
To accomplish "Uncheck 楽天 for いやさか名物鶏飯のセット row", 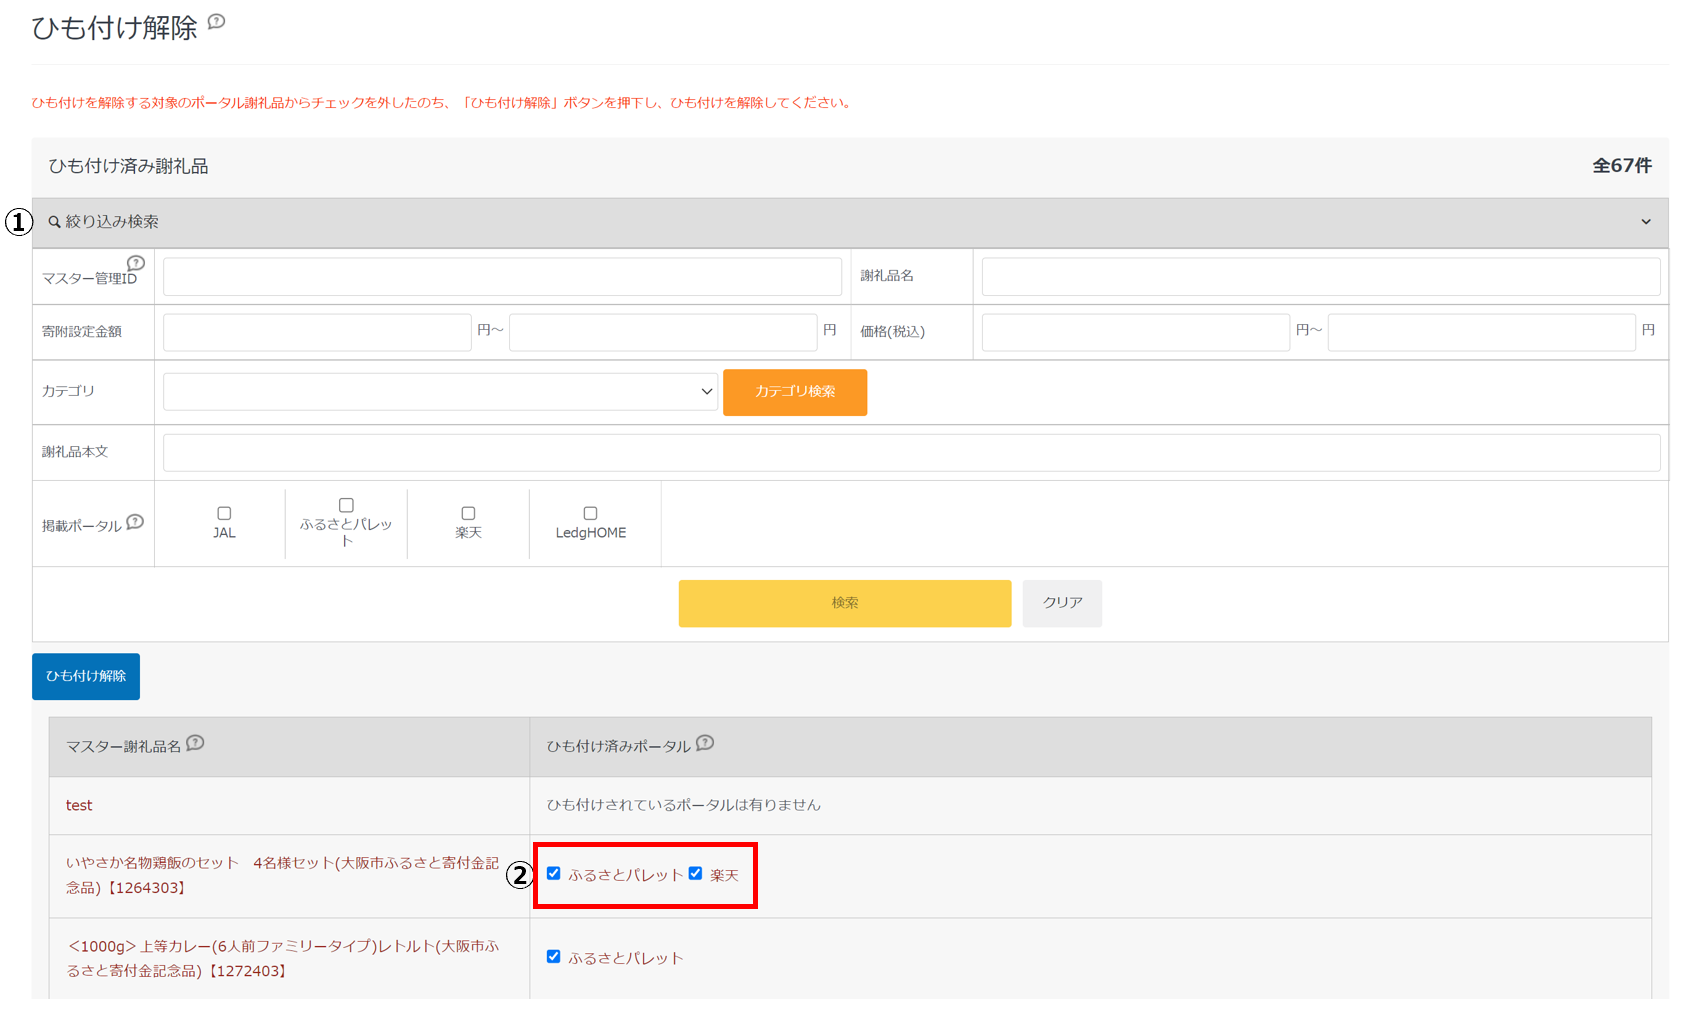I will [695, 873].
